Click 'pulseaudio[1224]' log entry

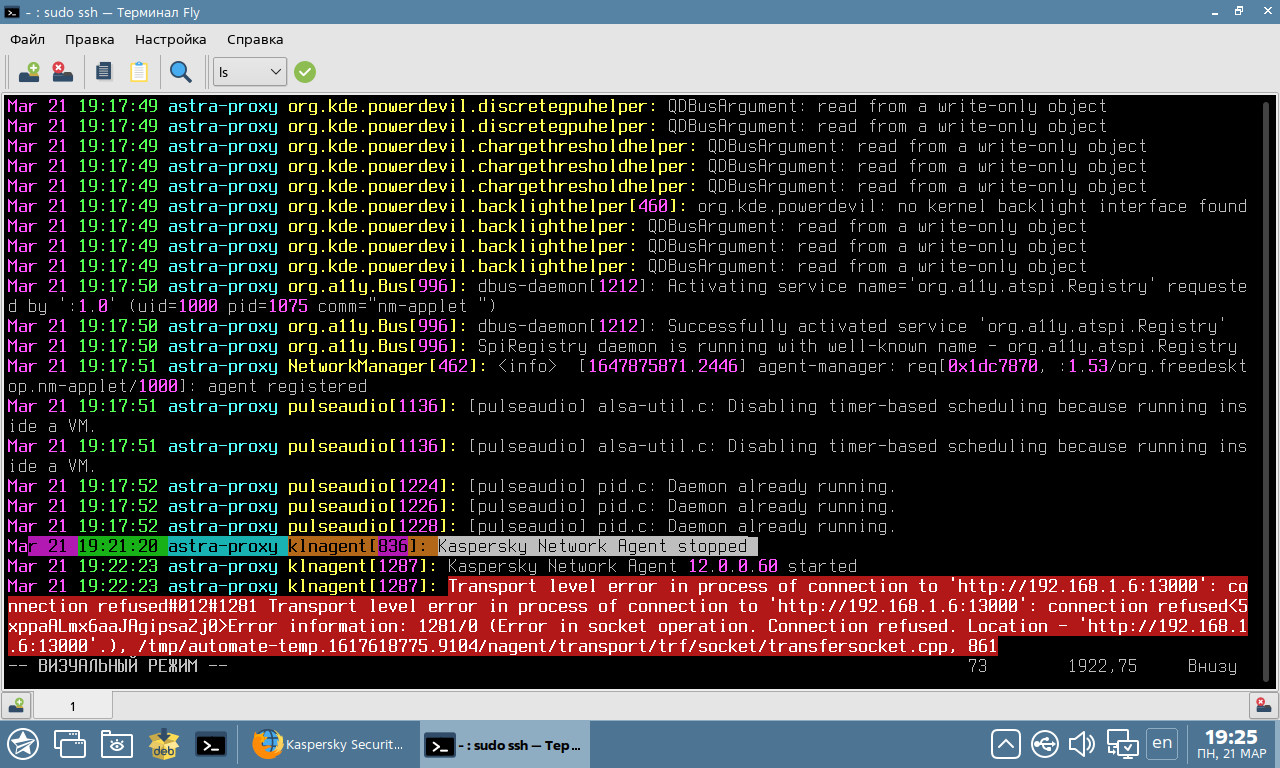(368, 486)
